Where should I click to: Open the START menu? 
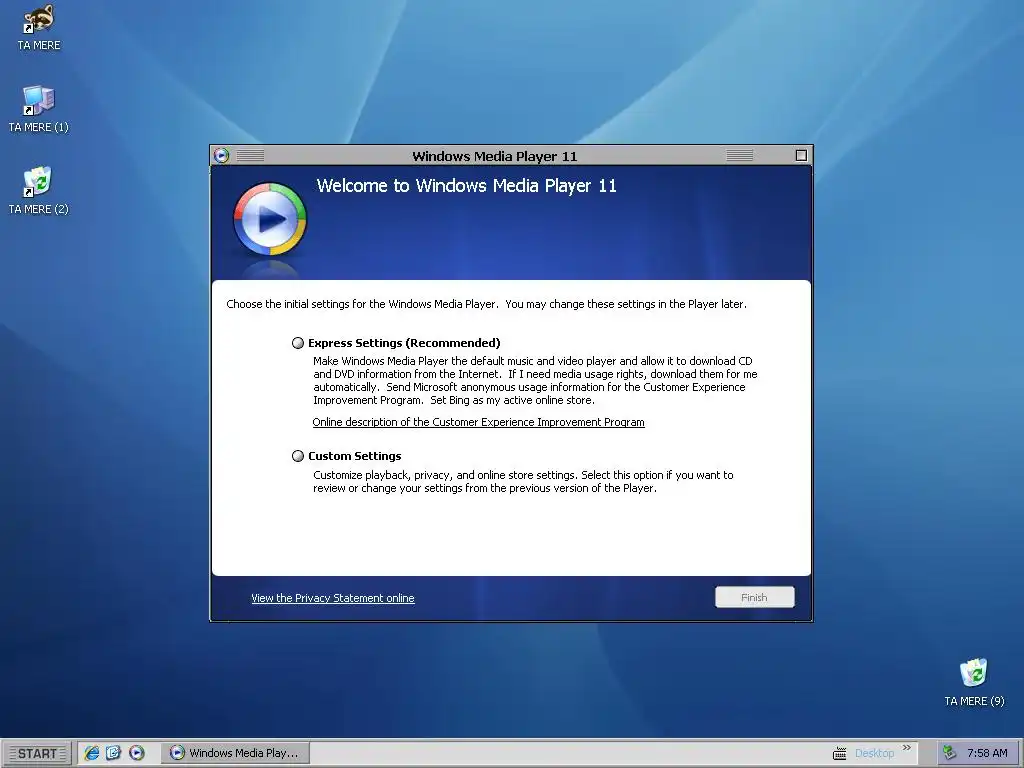[37, 753]
